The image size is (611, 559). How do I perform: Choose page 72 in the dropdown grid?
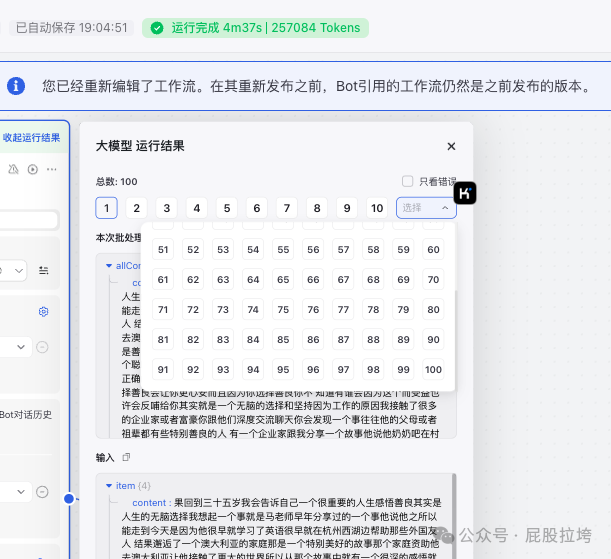[x=193, y=309]
